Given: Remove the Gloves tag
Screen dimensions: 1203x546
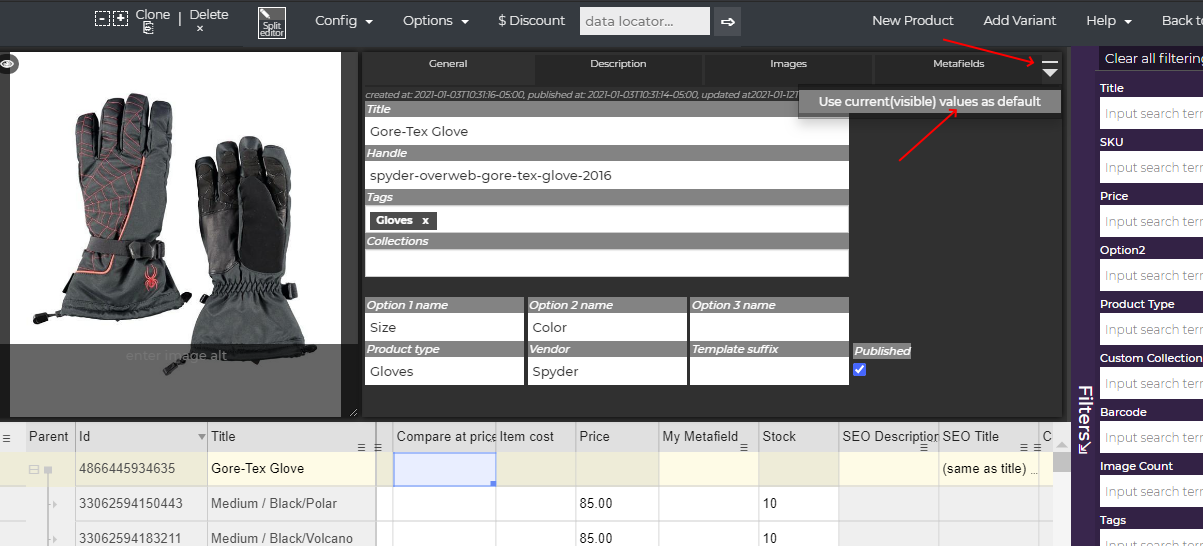Looking at the screenshot, I should 425,220.
